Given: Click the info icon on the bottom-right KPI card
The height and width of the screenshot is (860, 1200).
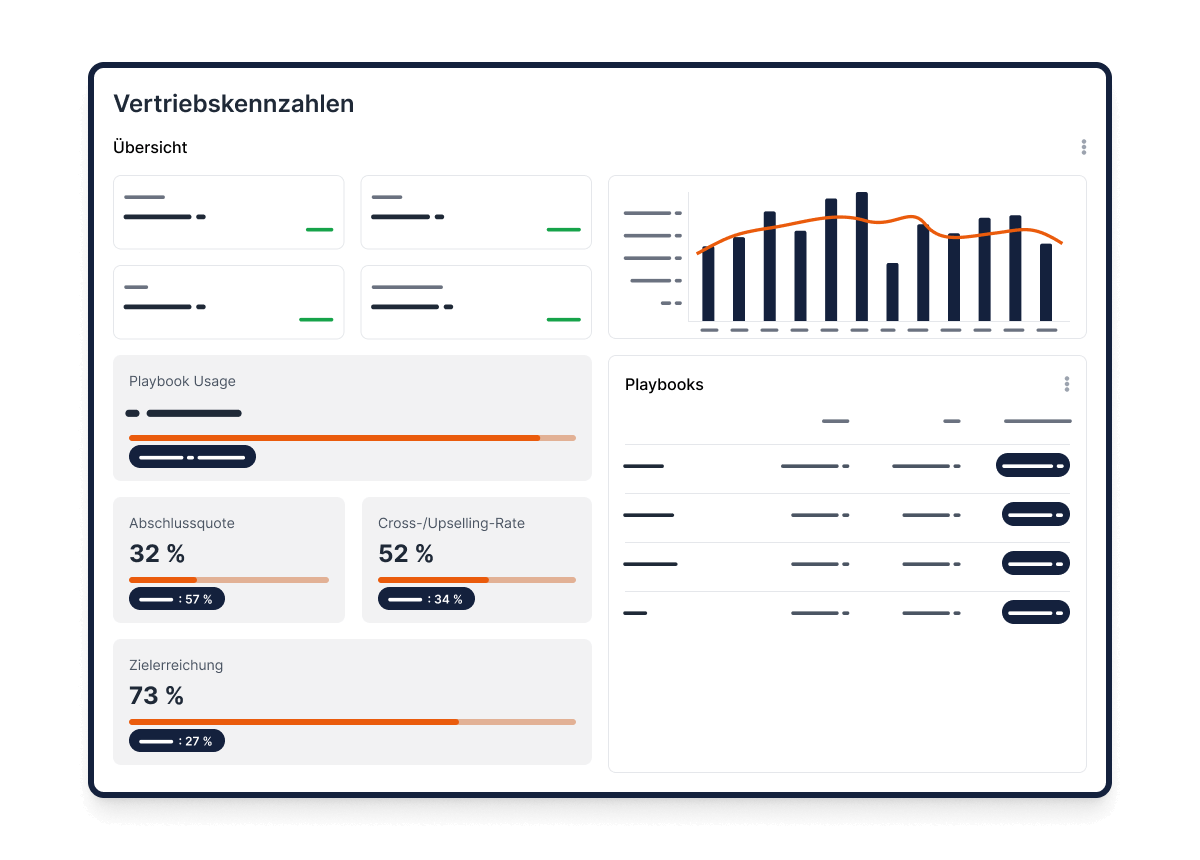Looking at the screenshot, I should pos(449,305).
